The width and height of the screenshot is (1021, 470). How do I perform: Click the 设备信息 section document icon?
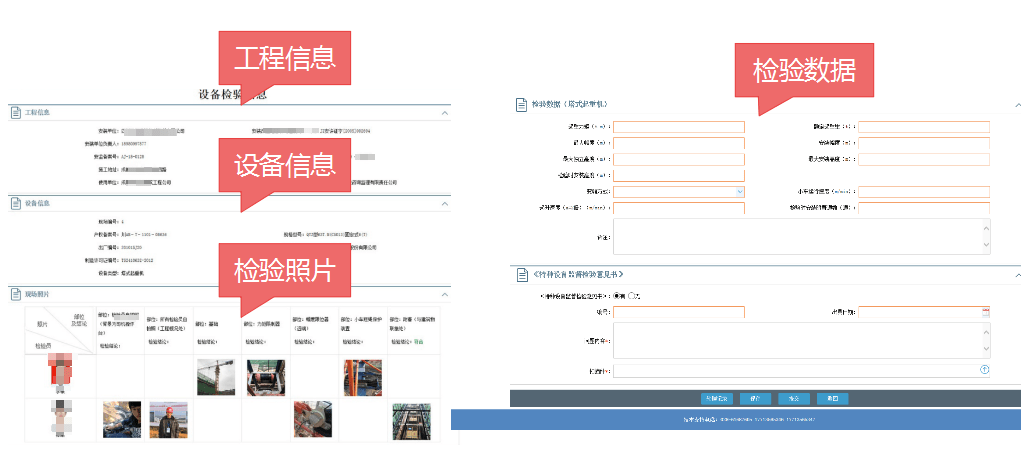15,203
